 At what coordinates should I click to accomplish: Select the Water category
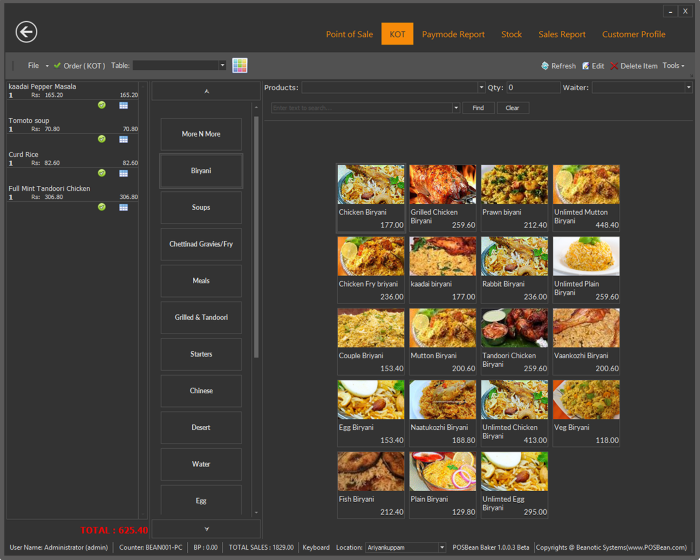point(201,464)
